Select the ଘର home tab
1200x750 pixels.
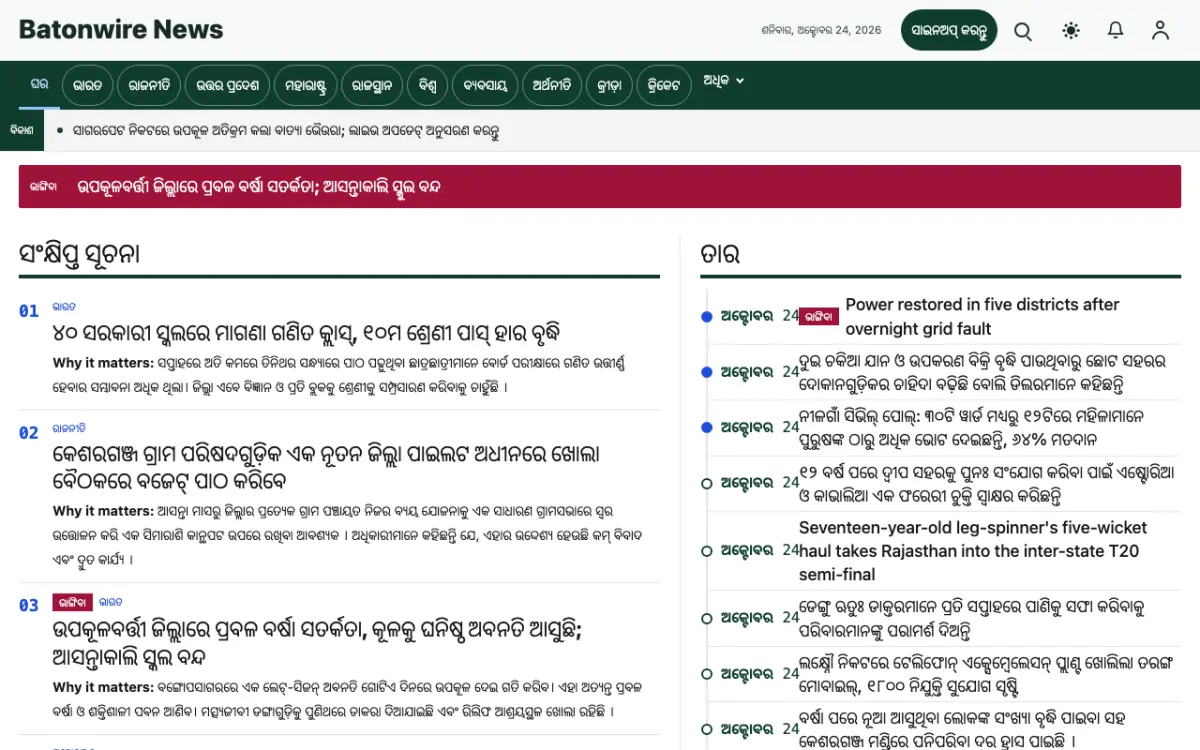coord(39,84)
